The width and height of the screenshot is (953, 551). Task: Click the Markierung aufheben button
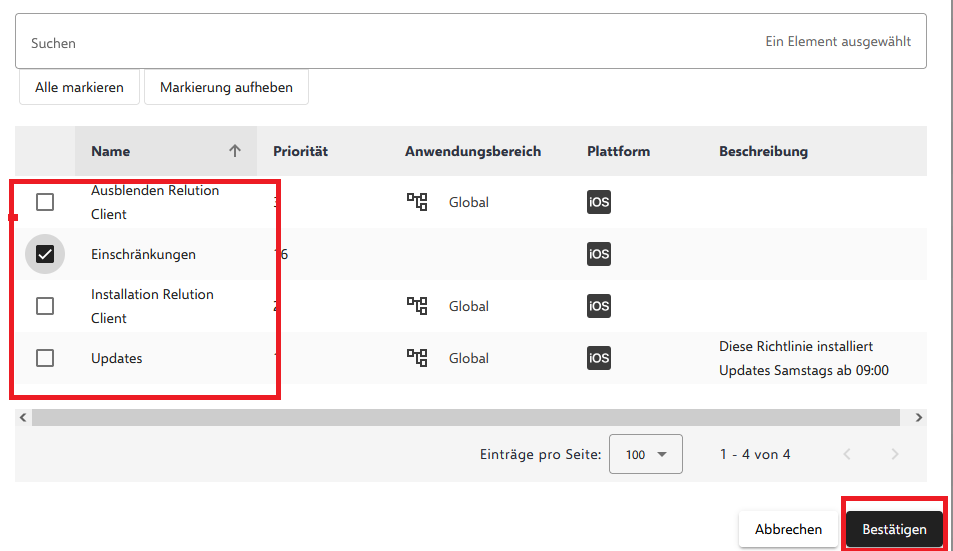point(226,87)
